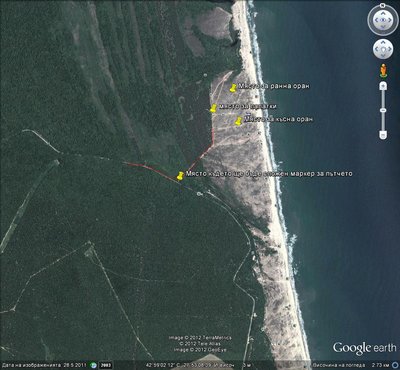
Task: Click the eye center of look joystick
Action: pos(383,20)
